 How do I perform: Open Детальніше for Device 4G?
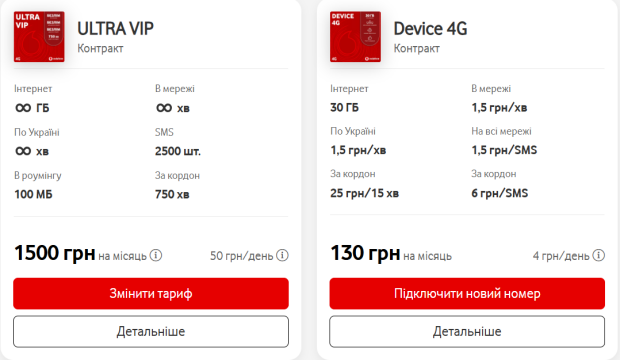(467, 332)
